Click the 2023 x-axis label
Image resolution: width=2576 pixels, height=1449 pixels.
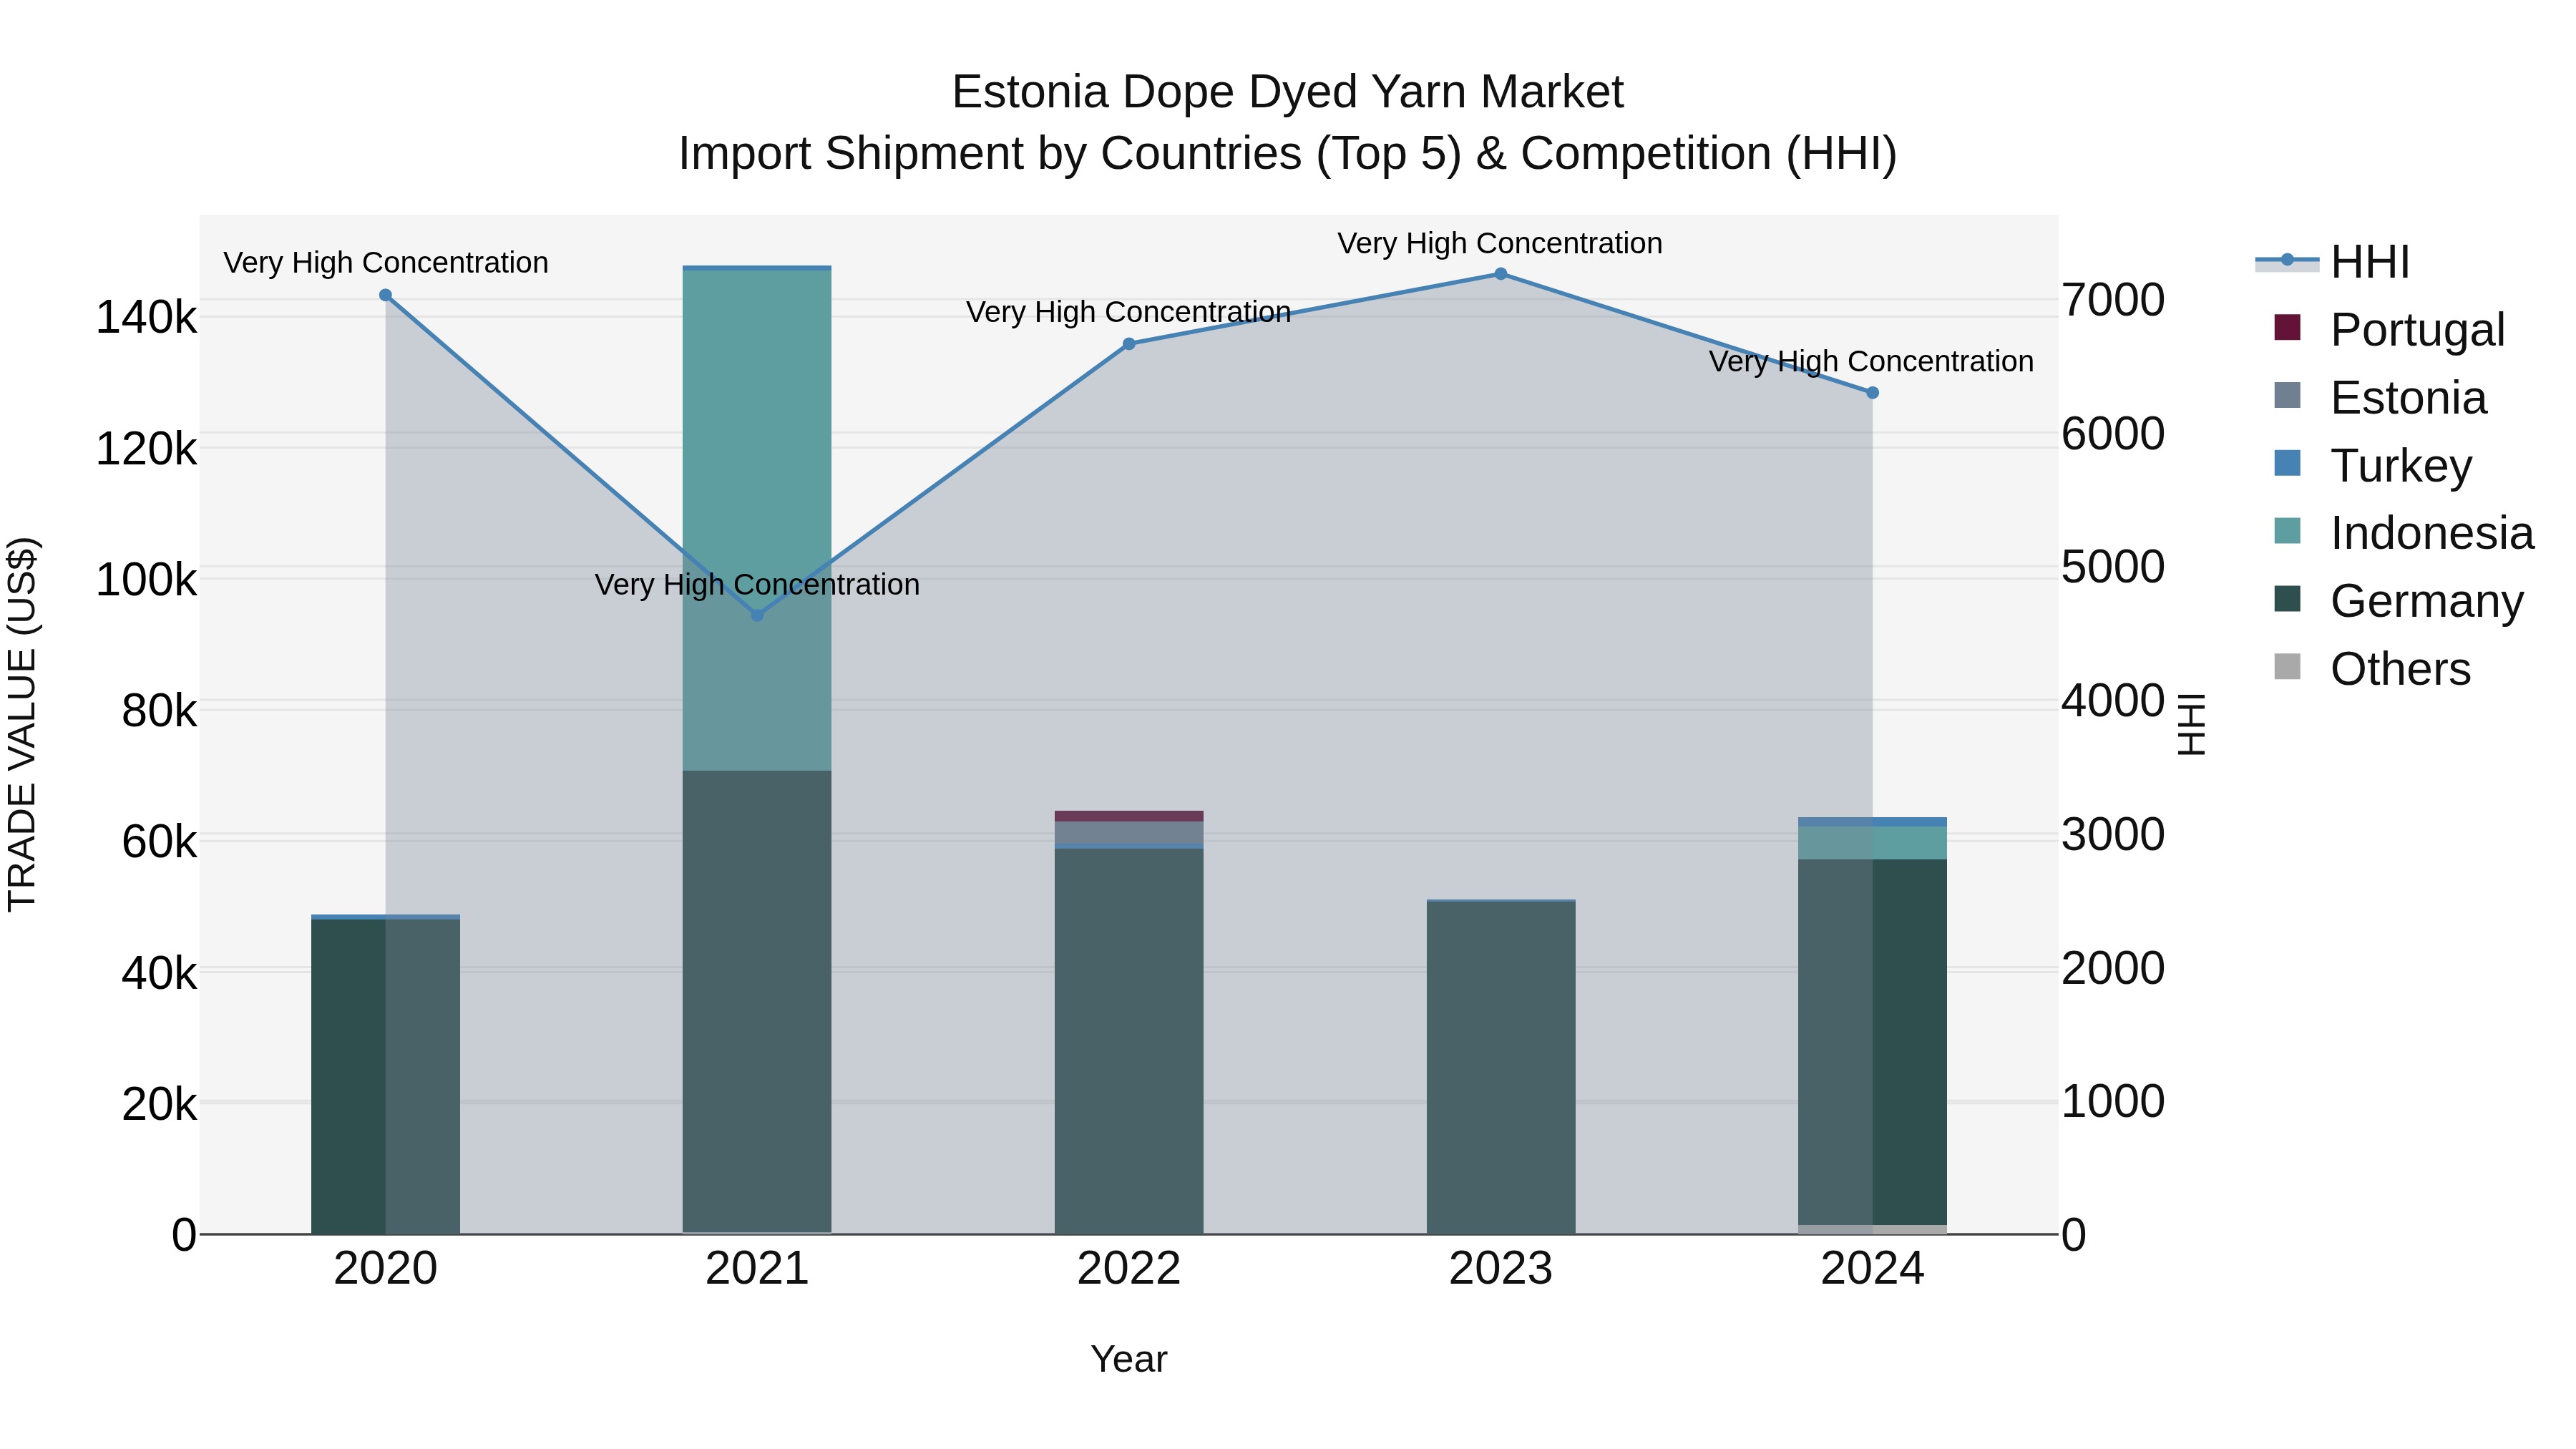[1501, 1269]
